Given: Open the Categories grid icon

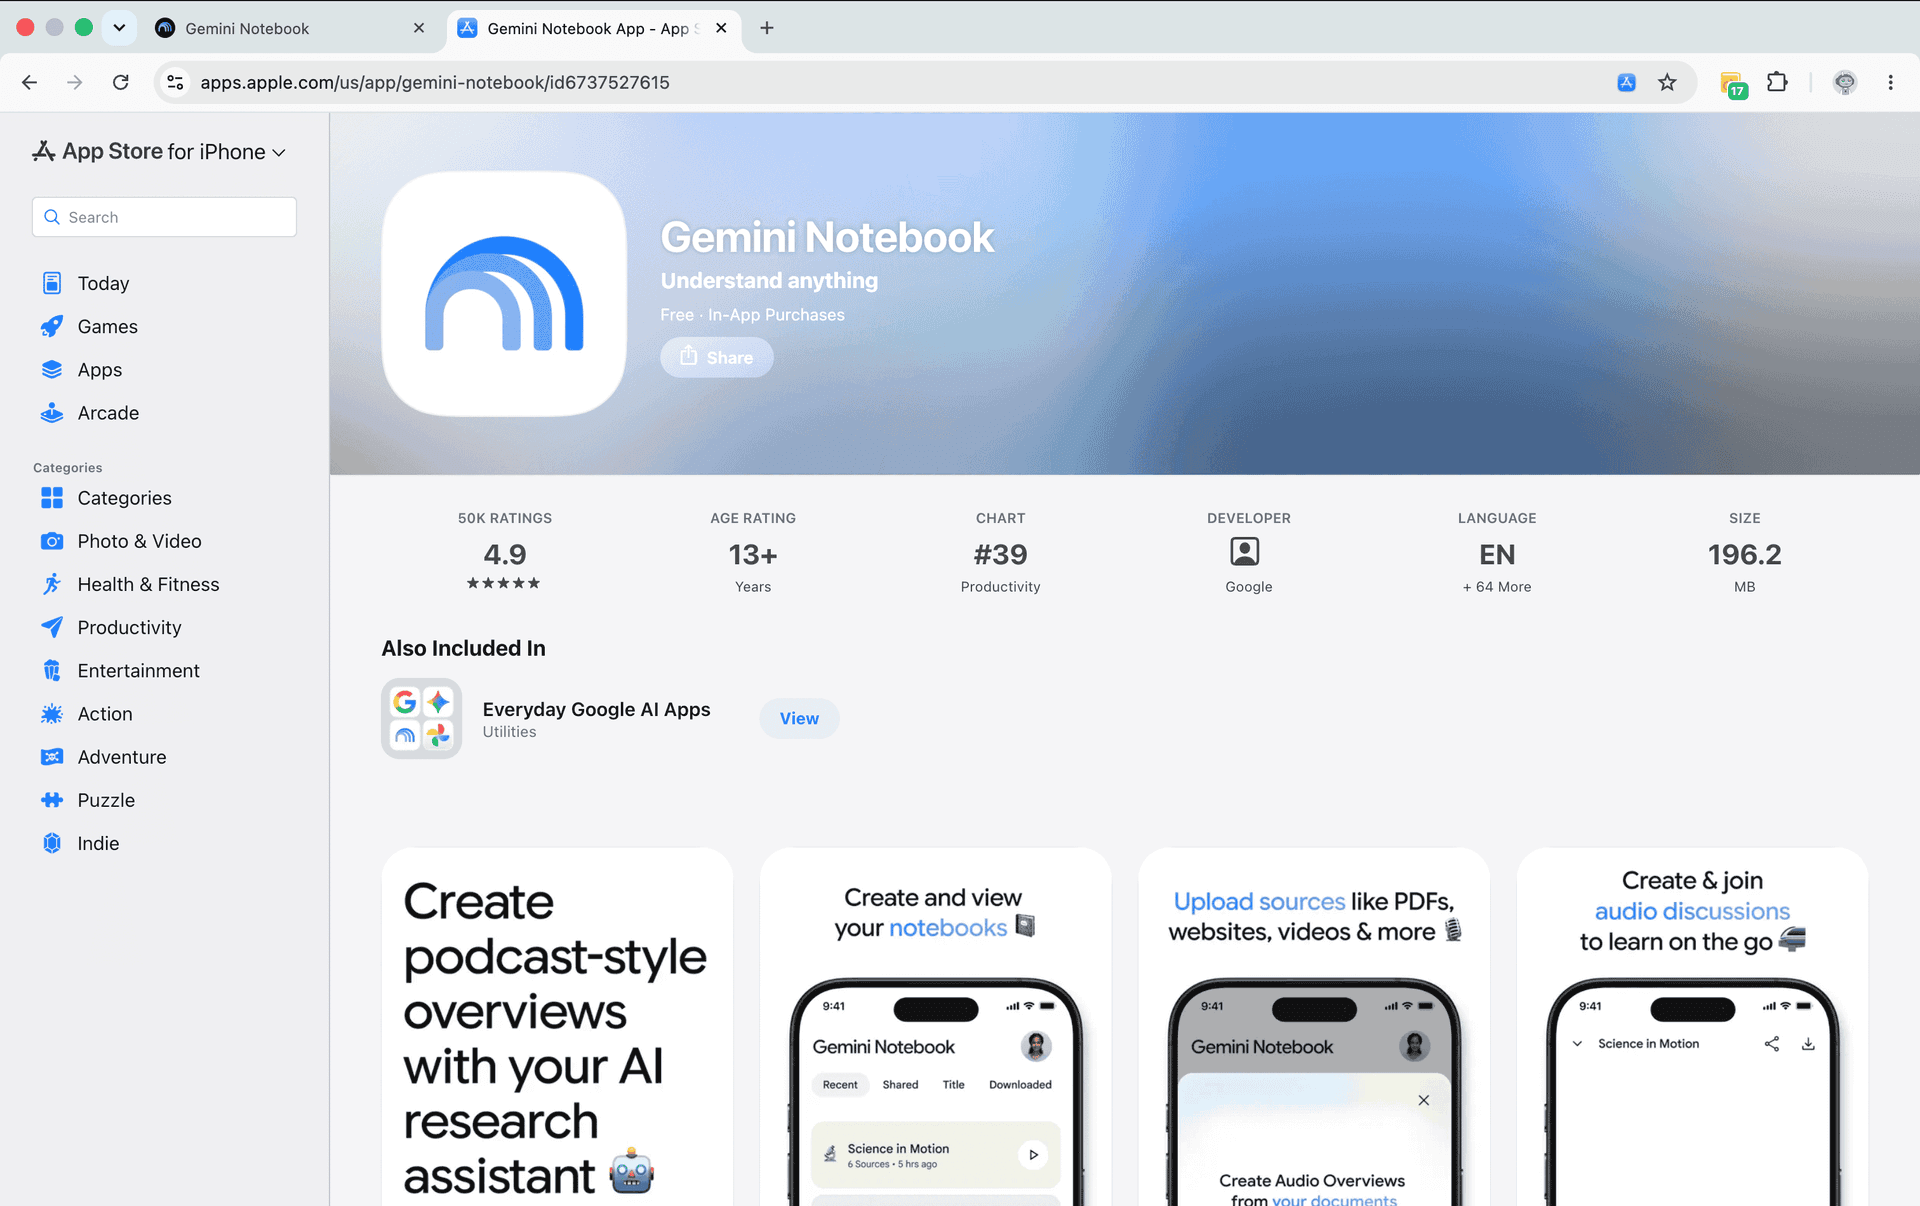Looking at the screenshot, I should pos(52,497).
